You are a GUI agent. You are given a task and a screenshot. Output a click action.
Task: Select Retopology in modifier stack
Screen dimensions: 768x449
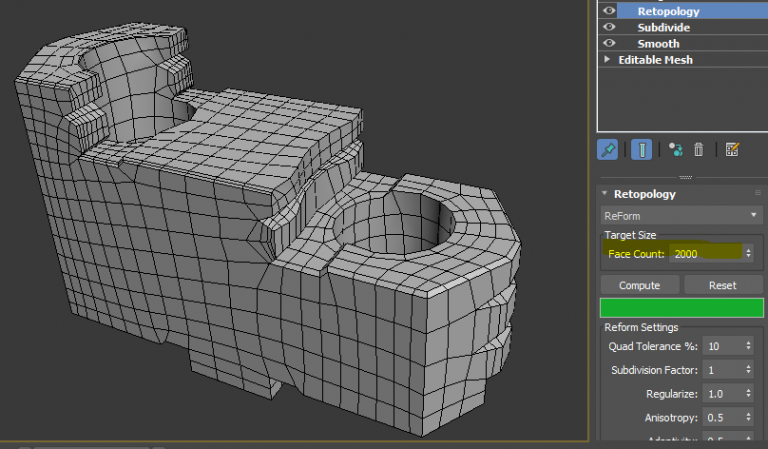click(x=668, y=11)
